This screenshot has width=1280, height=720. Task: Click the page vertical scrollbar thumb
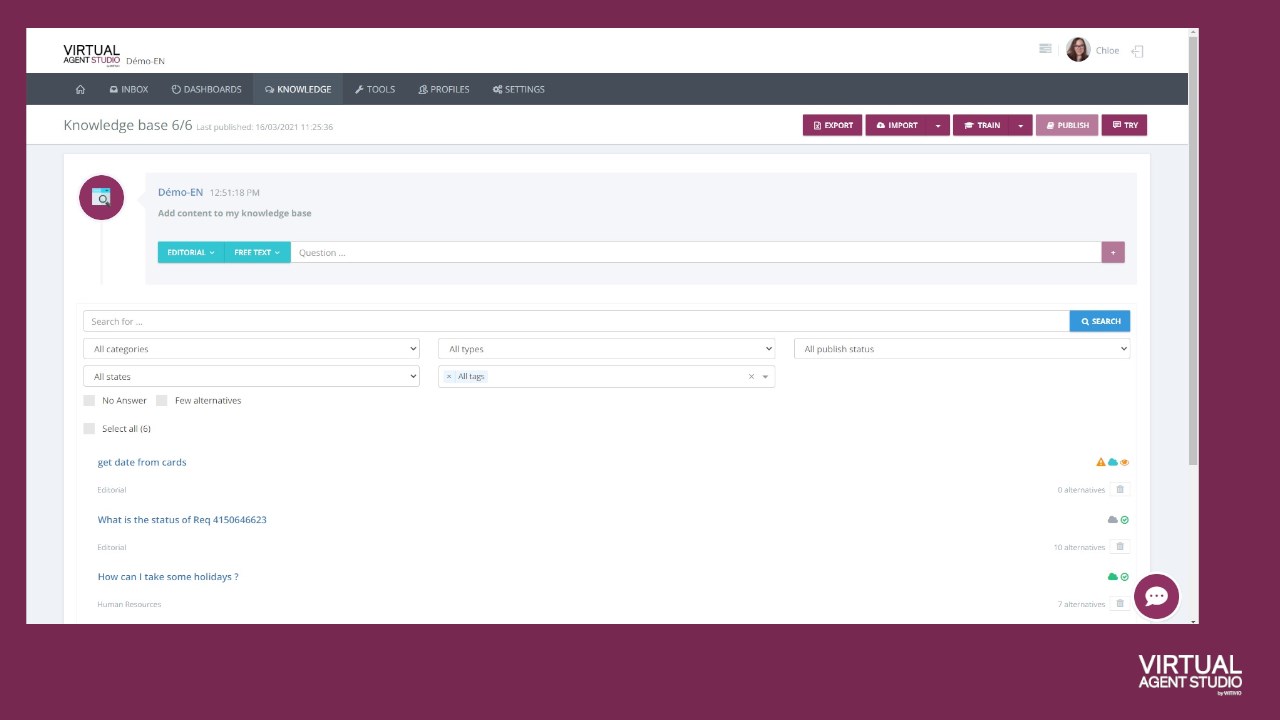coord(1193,250)
